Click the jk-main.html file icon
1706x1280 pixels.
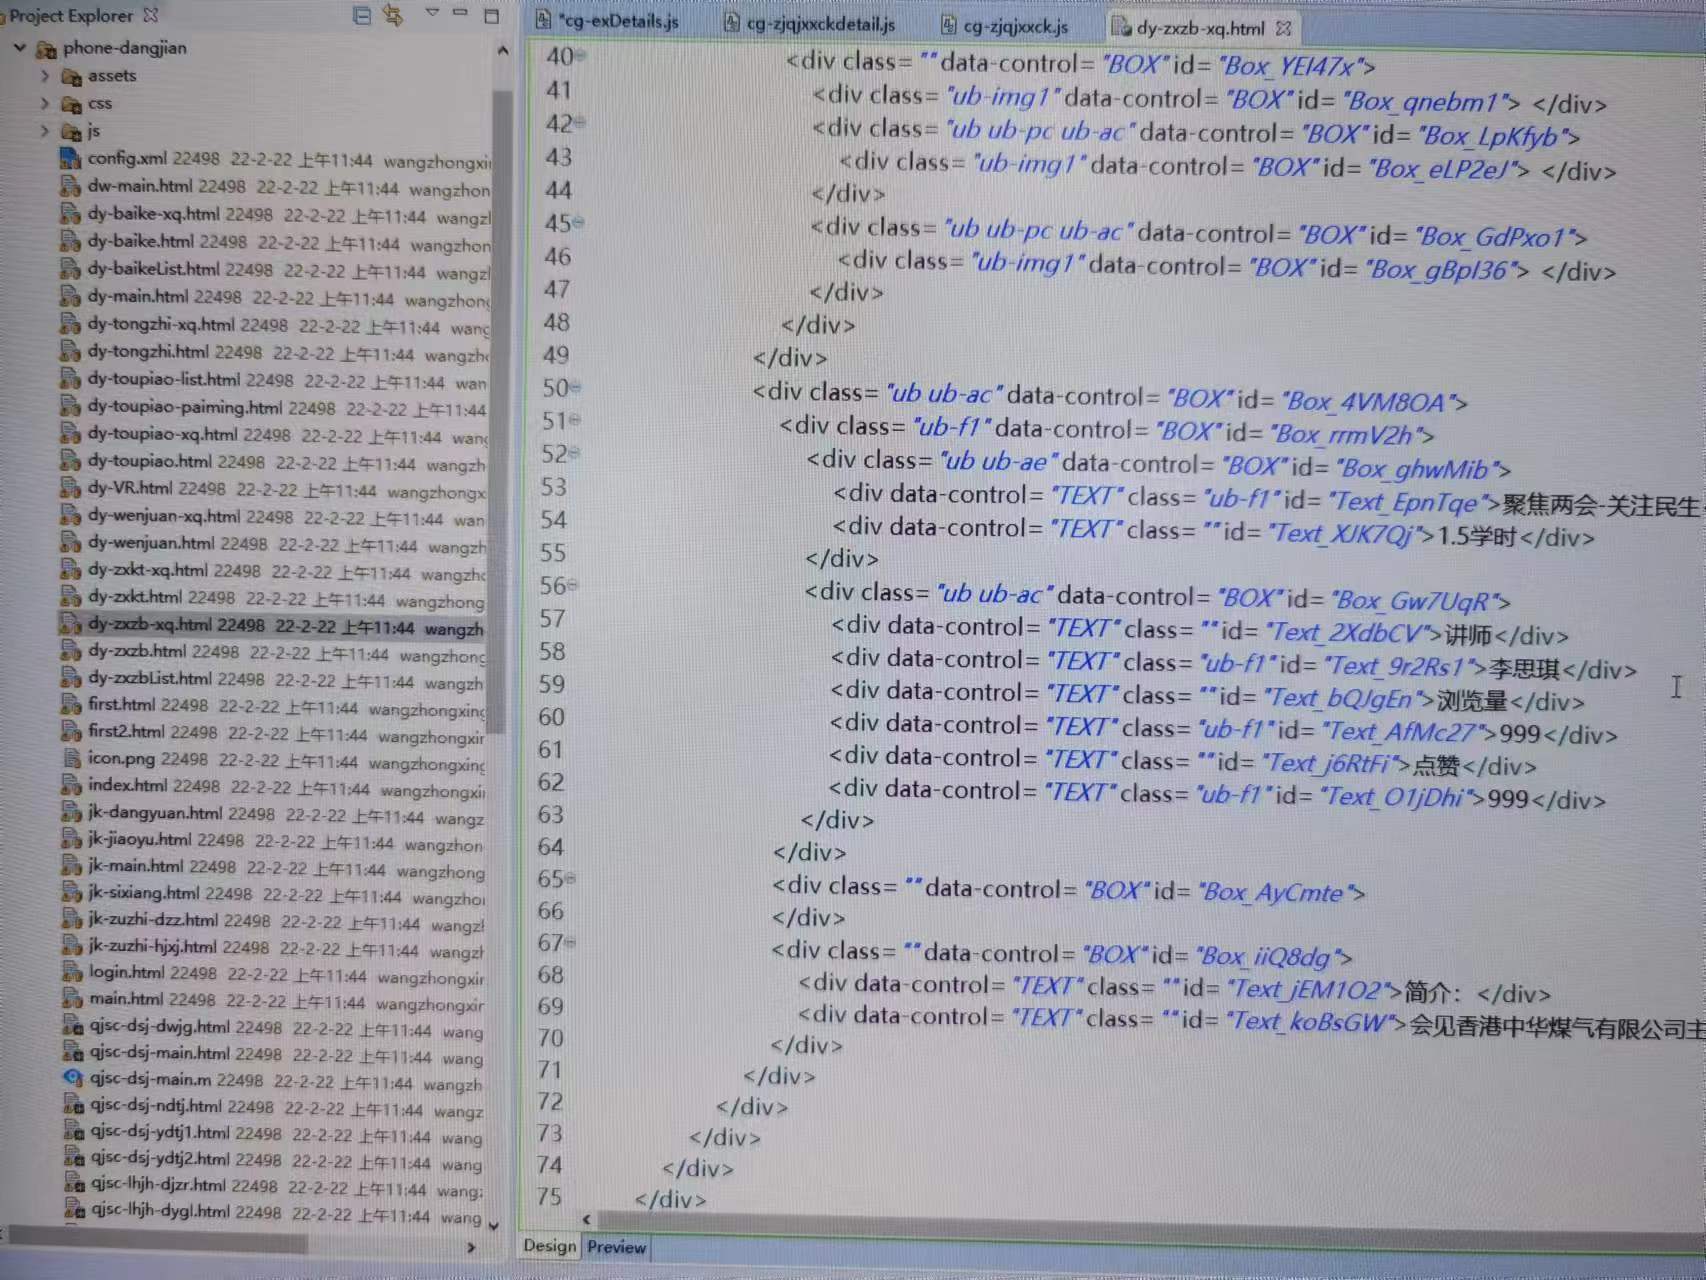point(71,866)
